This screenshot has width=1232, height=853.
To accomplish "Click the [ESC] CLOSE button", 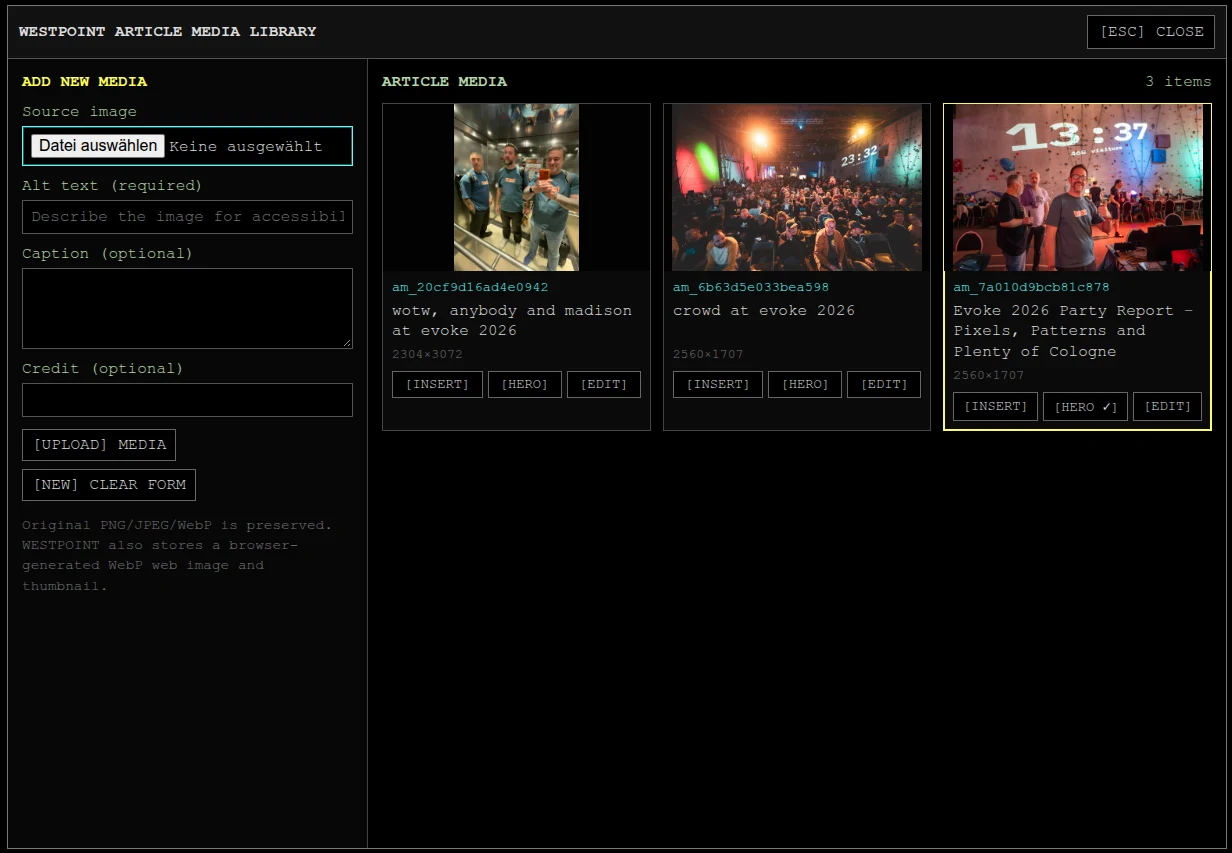I will 1151,32.
